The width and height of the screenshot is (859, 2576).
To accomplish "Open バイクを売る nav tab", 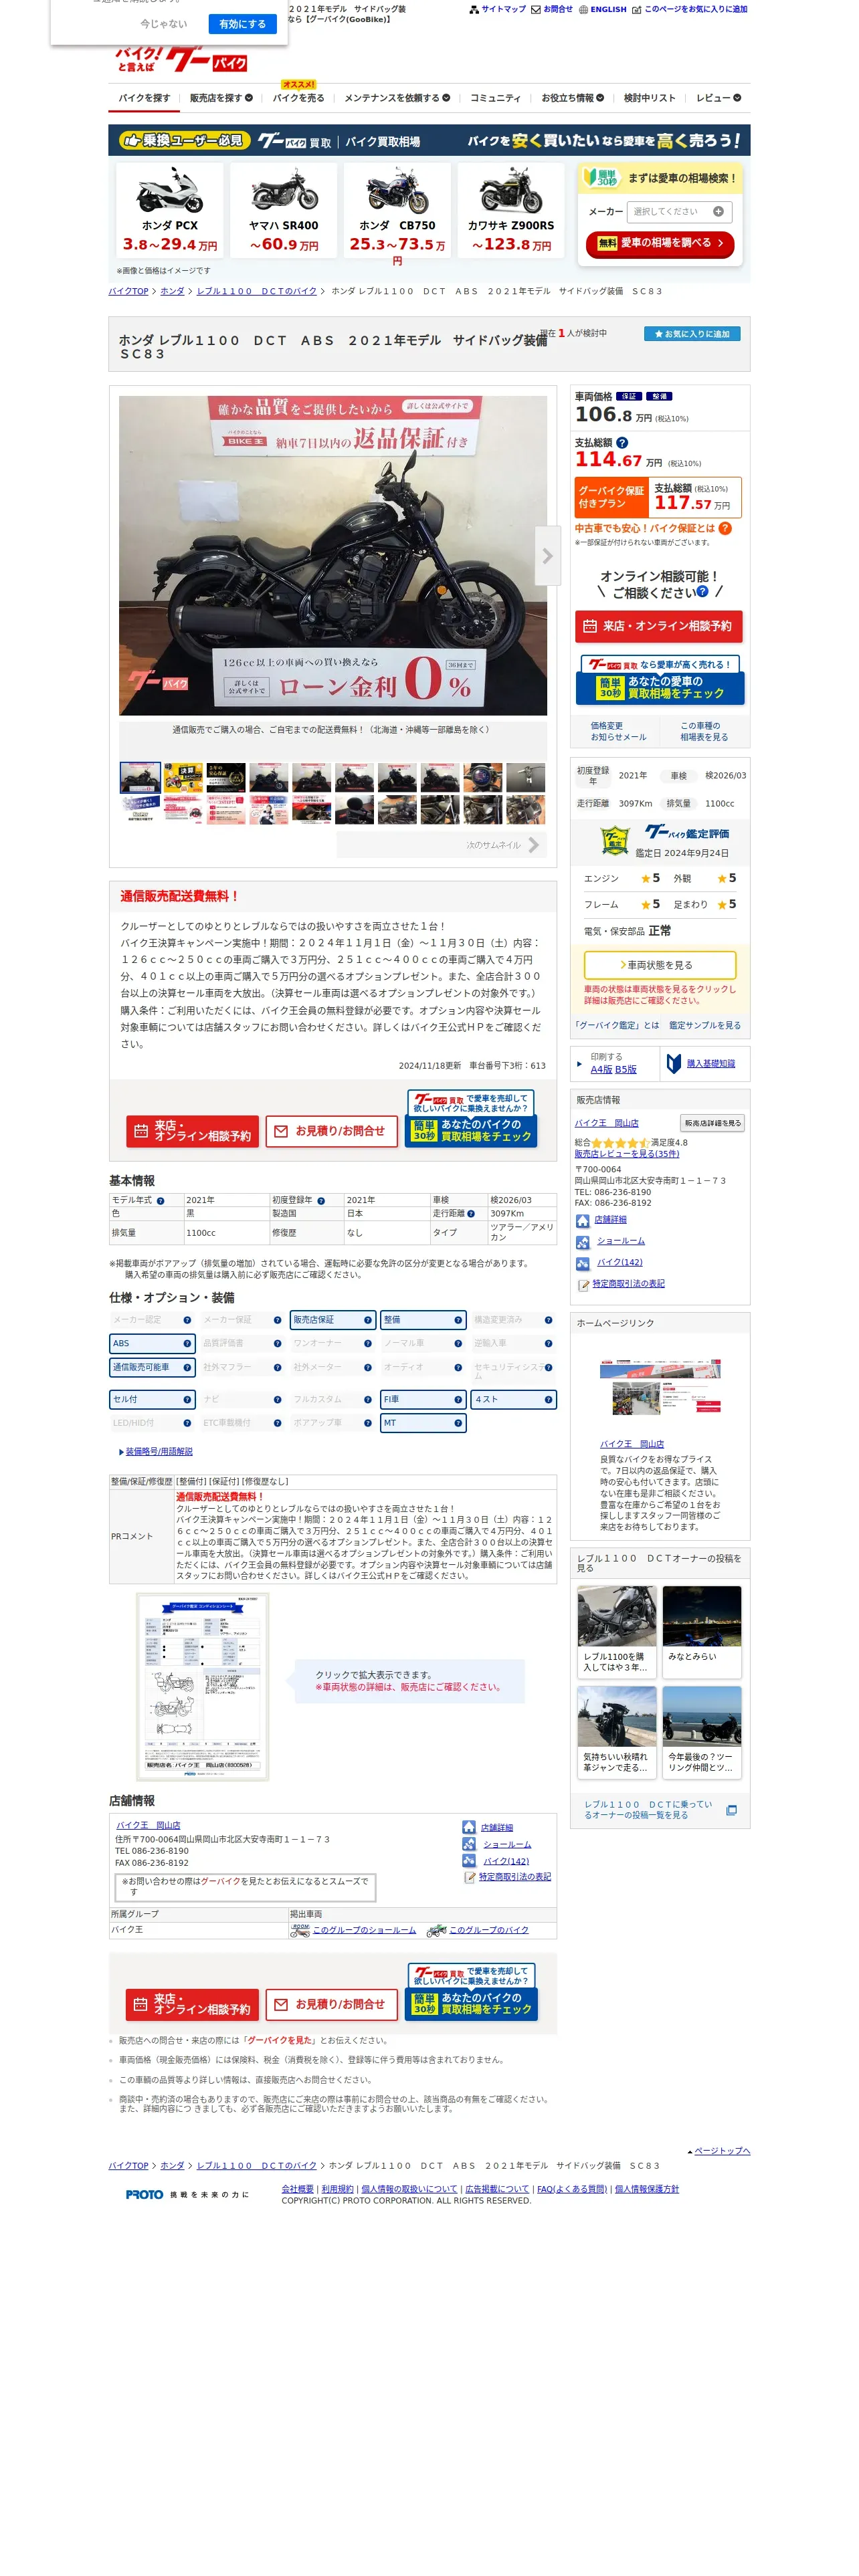I will click(x=298, y=98).
